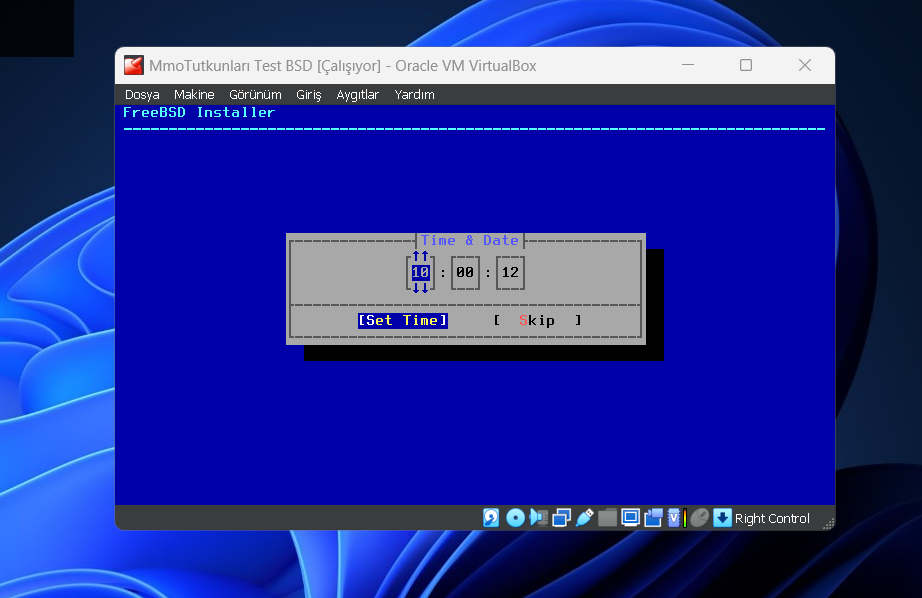922x598 pixels.
Task: Click the optical disc drive status icon
Action: point(515,518)
